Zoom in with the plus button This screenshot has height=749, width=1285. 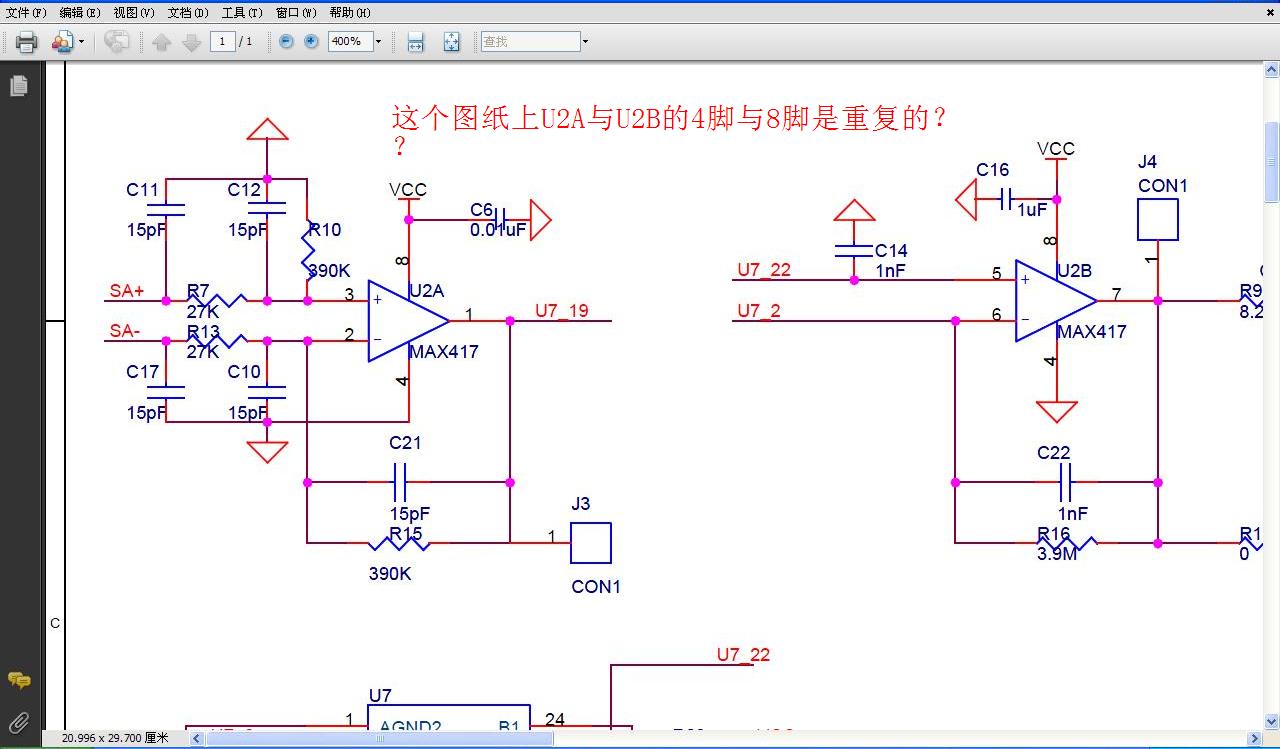(311, 42)
